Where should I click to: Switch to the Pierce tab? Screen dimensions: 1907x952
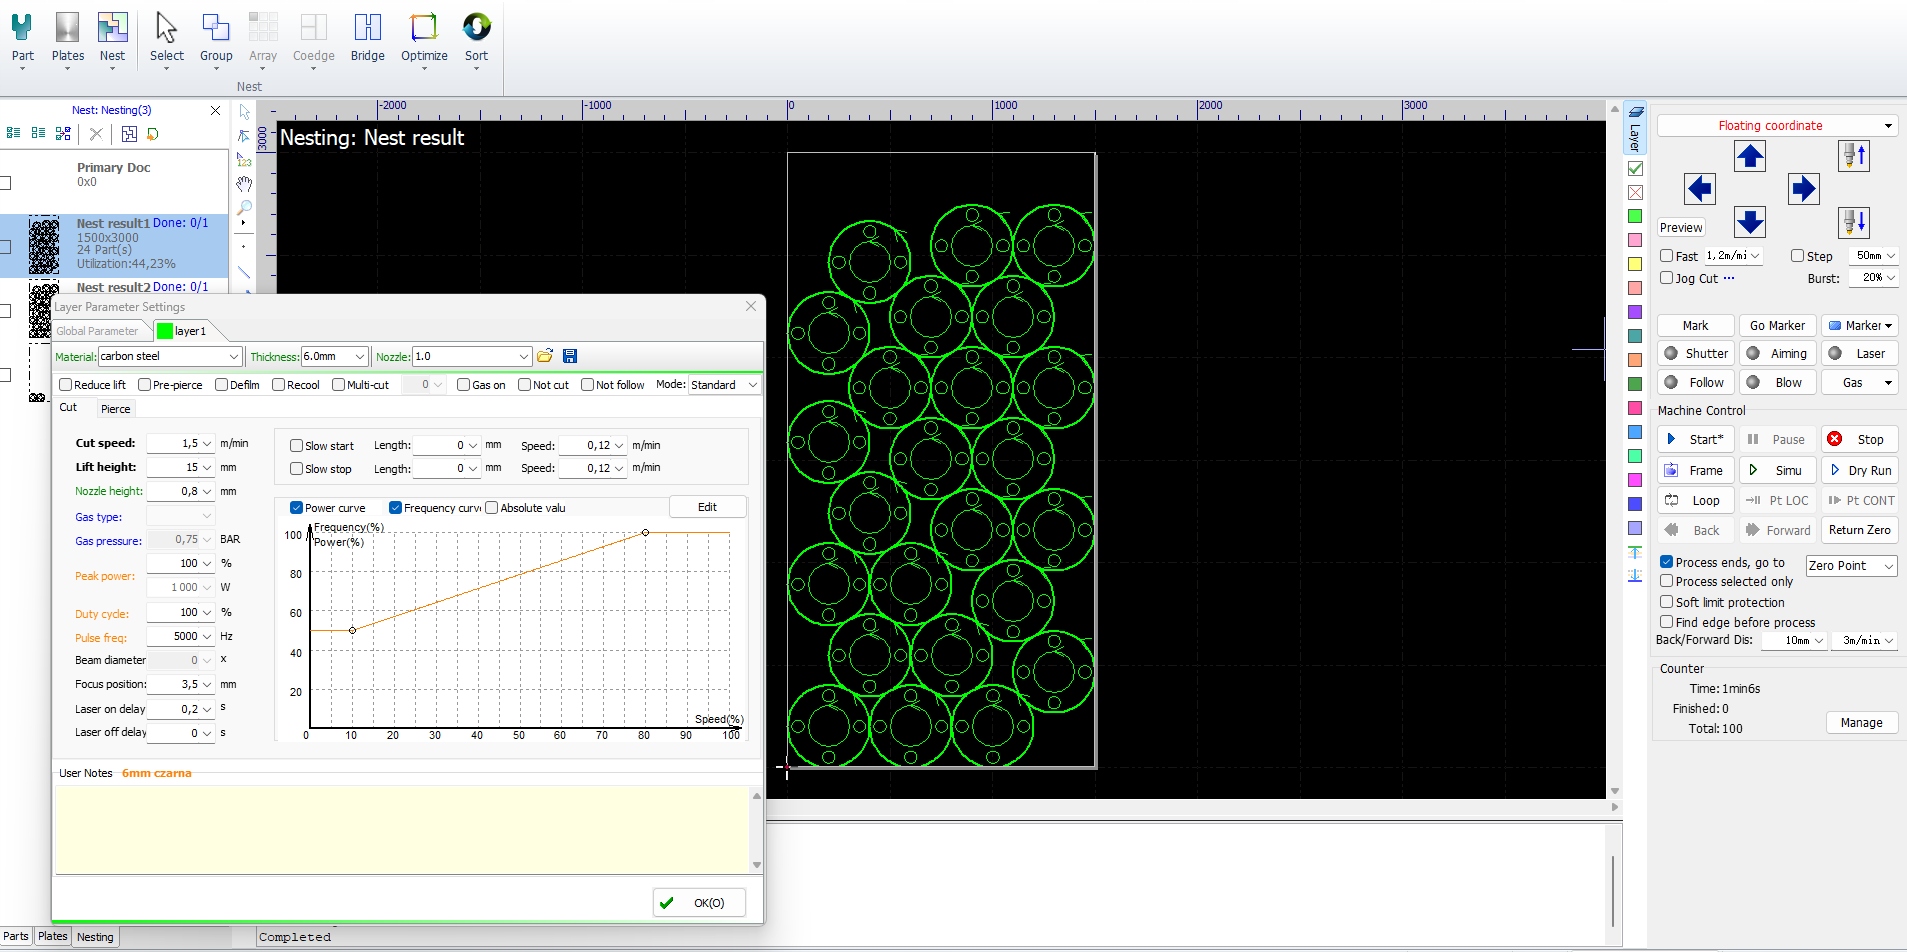[116, 409]
